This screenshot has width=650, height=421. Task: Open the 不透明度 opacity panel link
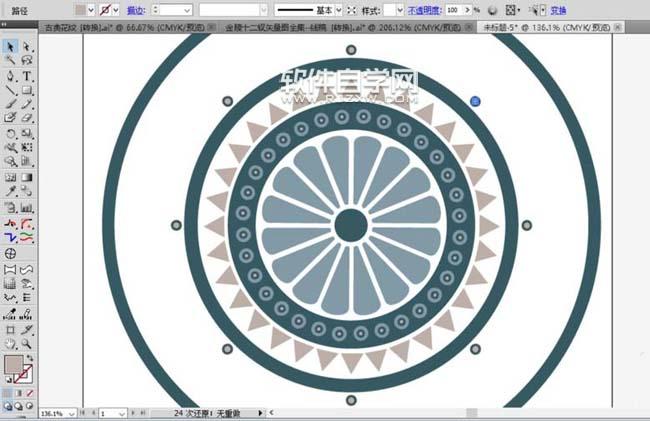[424, 10]
